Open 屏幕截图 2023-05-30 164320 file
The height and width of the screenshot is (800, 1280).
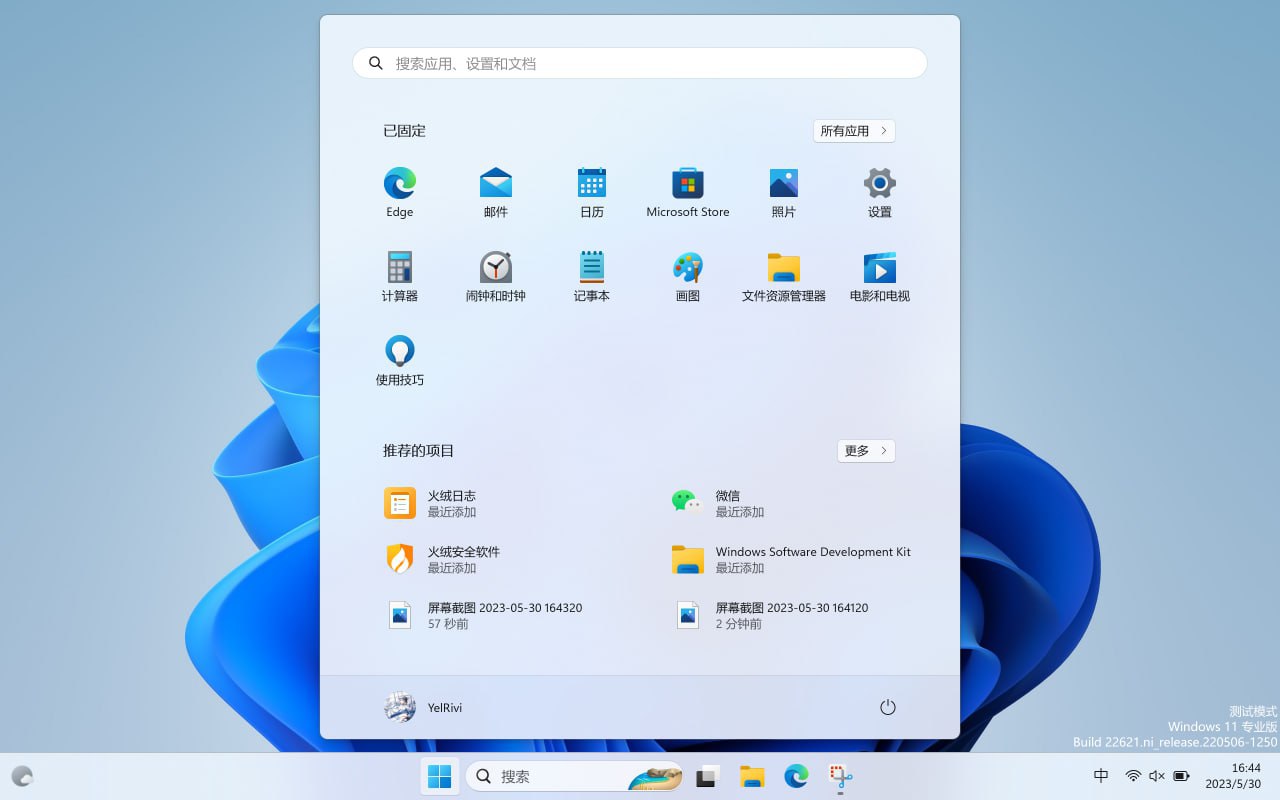click(x=504, y=614)
